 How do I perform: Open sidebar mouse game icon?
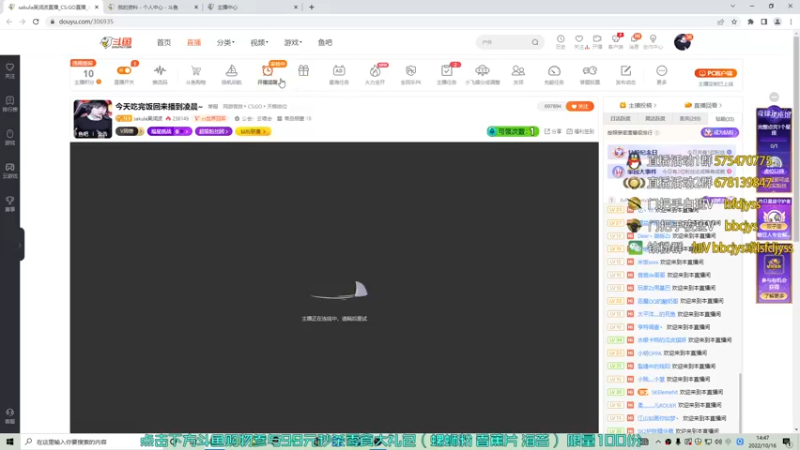pyautogui.click(x=10, y=137)
